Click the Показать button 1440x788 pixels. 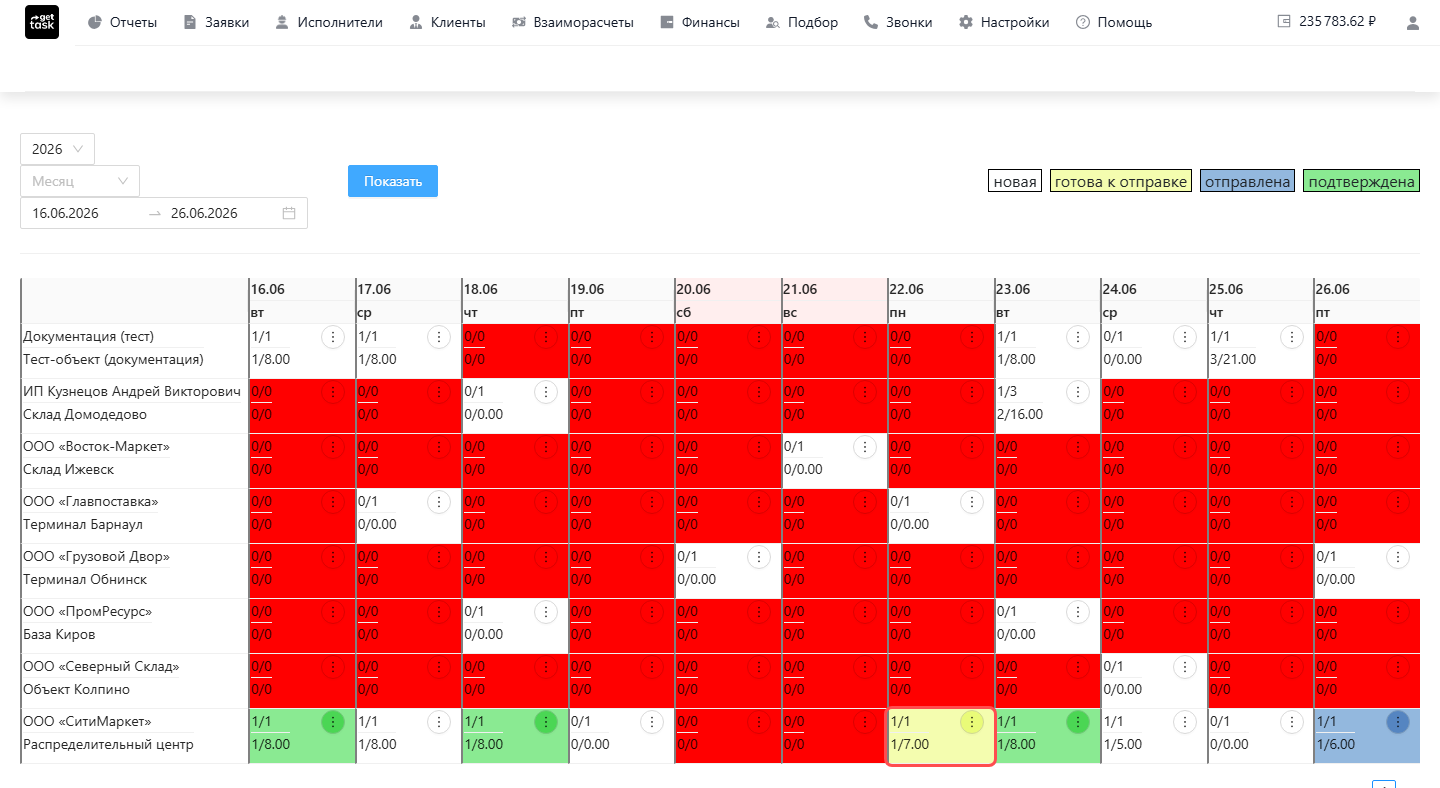tap(393, 181)
